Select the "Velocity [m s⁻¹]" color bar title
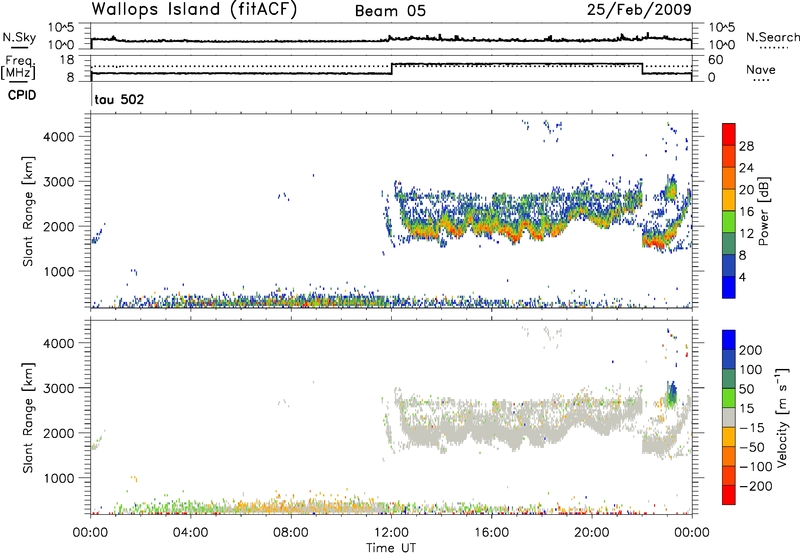800x554 pixels. pyautogui.click(x=782, y=418)
